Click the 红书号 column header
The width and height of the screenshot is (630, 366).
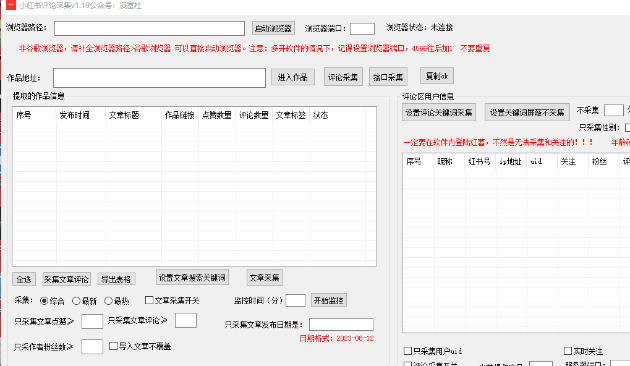pos(479,162)
